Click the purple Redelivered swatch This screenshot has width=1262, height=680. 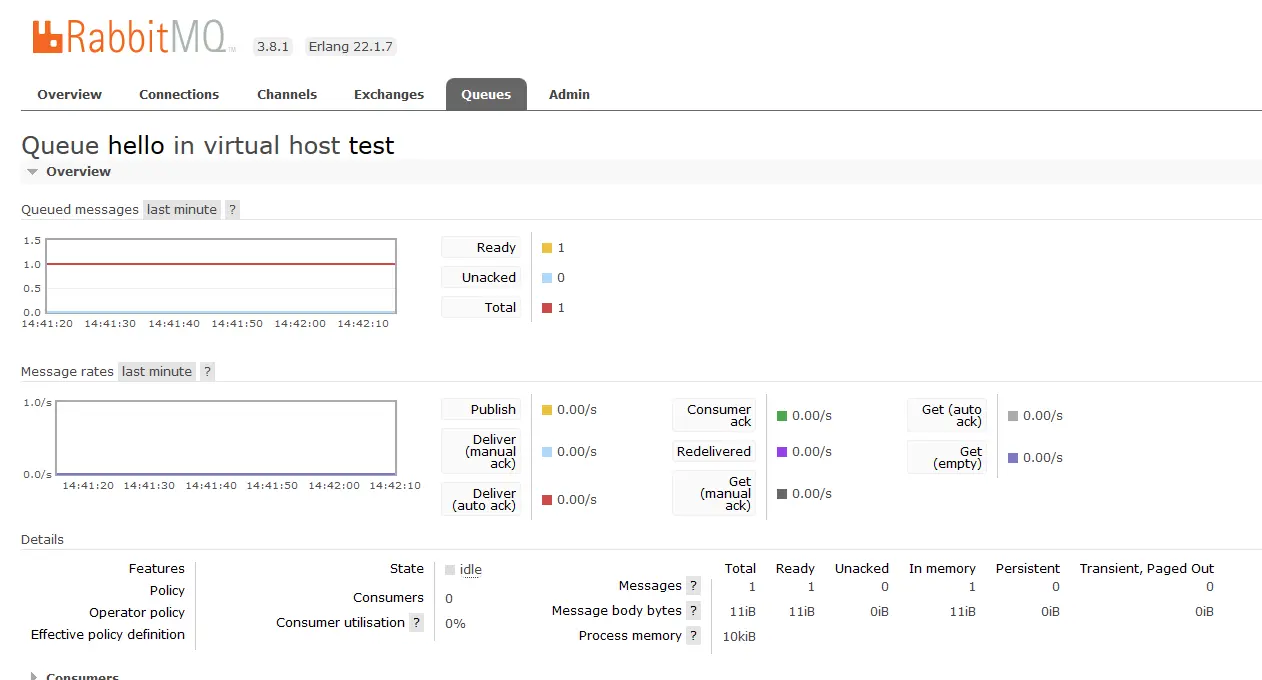tap(782, 452)
